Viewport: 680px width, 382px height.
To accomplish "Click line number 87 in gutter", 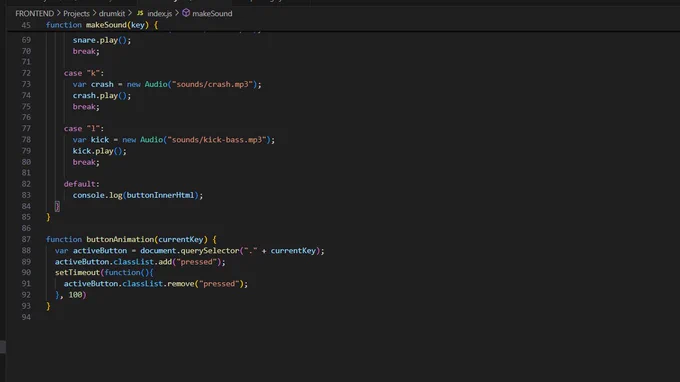I will point(26,239).
